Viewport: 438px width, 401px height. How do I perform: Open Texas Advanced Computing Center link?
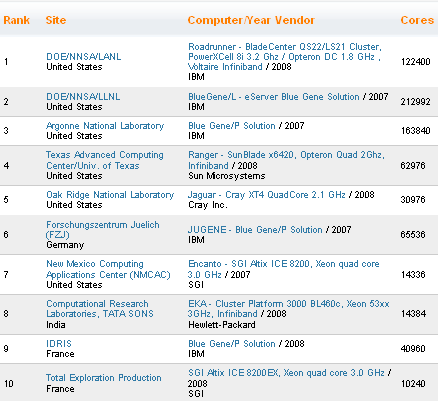coord(105,160)
